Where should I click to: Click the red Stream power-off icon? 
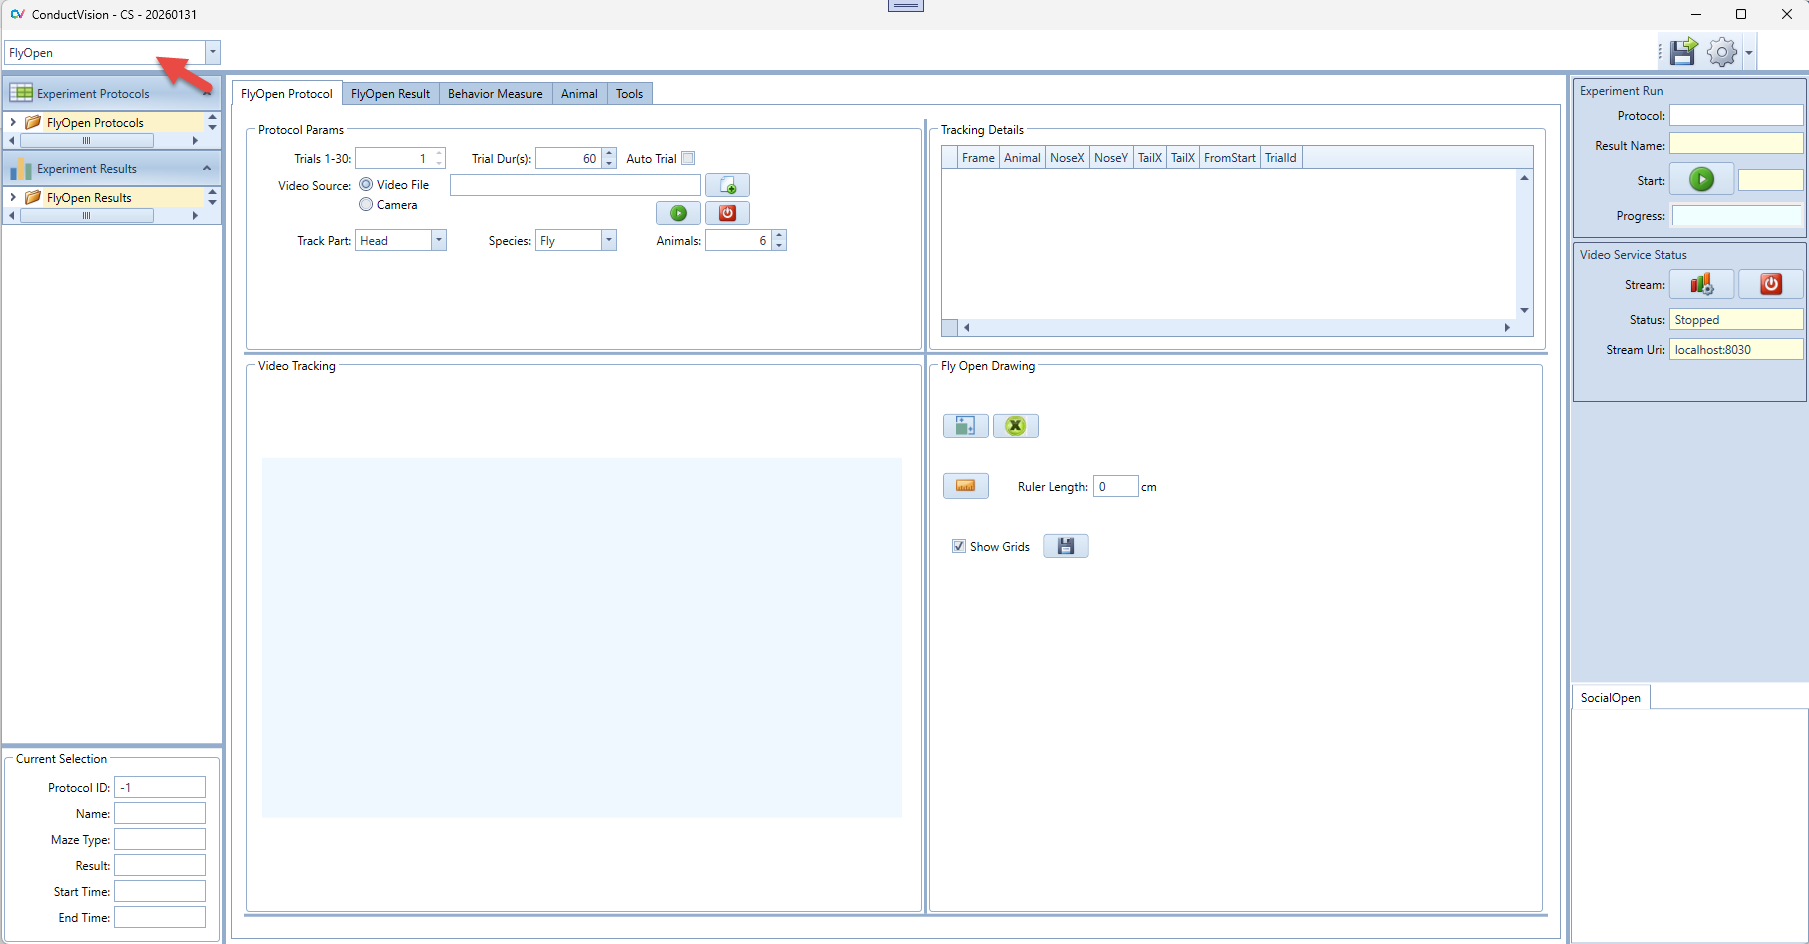pos(1770,285)
